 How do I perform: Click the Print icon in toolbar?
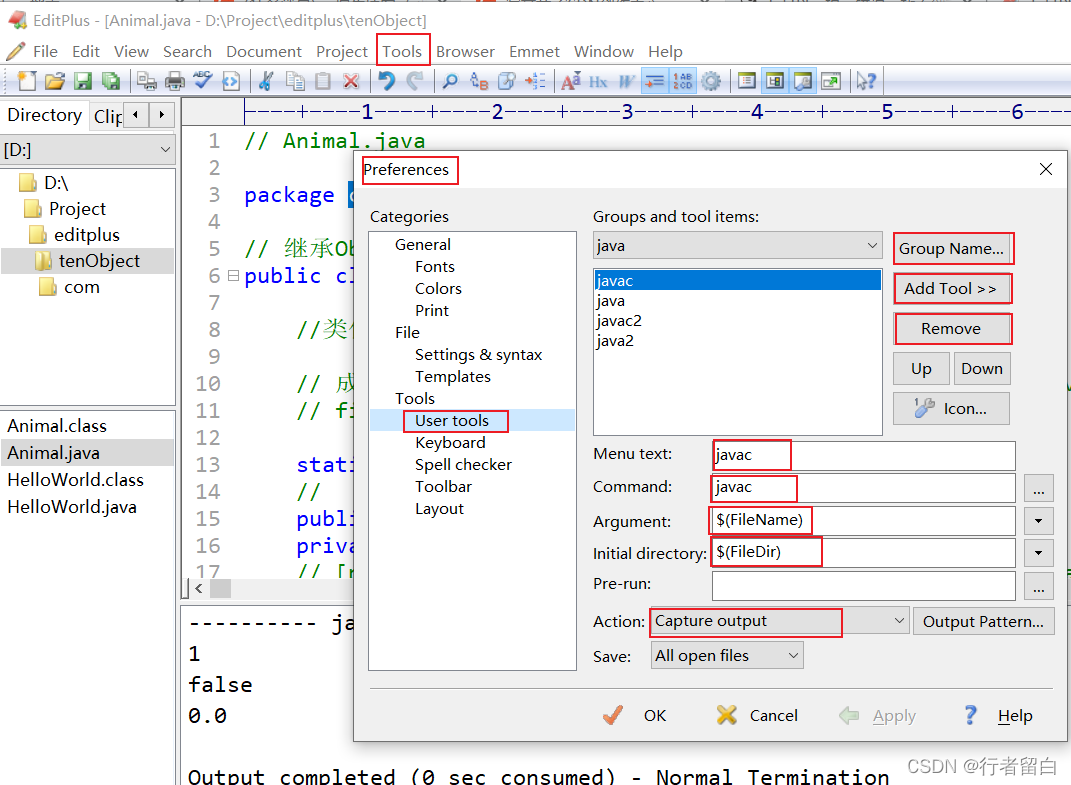pyautogui.click(x=175, y=81)
